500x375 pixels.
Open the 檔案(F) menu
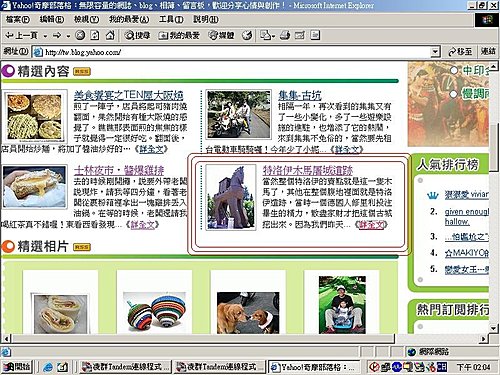(x=18, y=19)
